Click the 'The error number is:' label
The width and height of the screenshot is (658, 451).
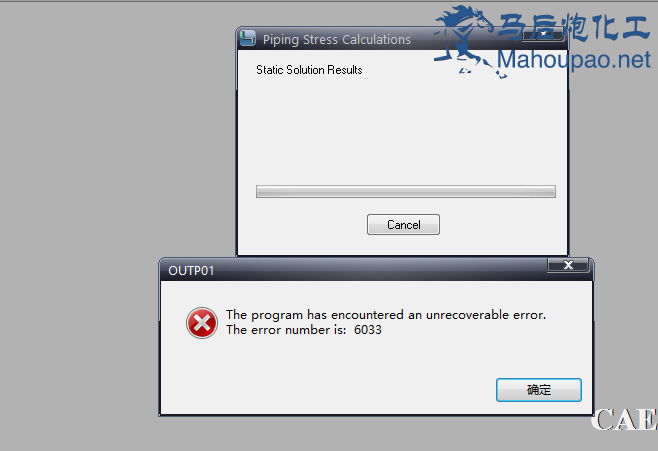point(286,330)
